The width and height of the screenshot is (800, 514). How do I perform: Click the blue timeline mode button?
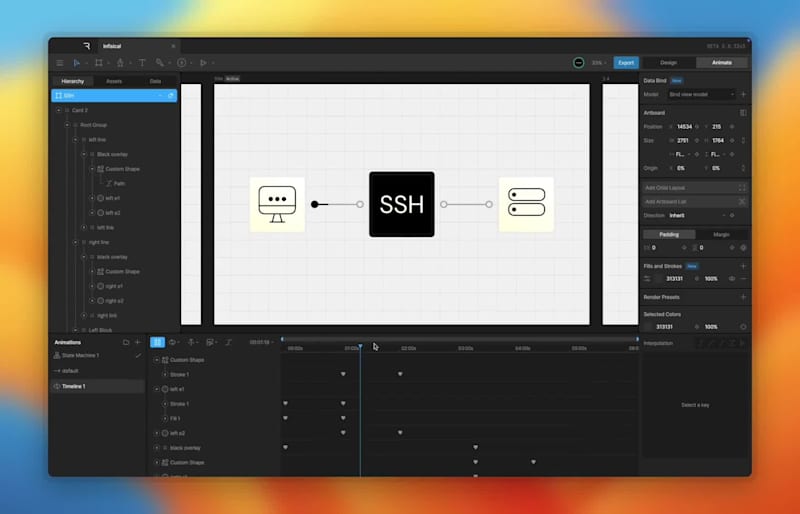click(157, 342)
